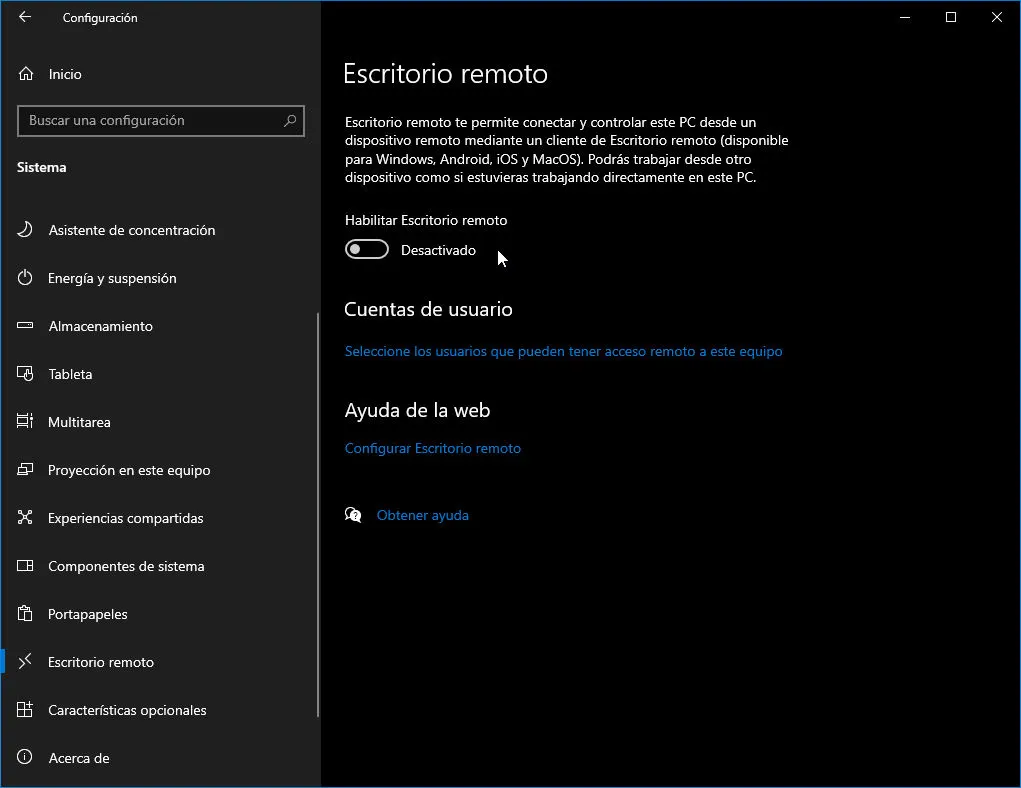Click the Sistema section heading

tap(42, 167)
